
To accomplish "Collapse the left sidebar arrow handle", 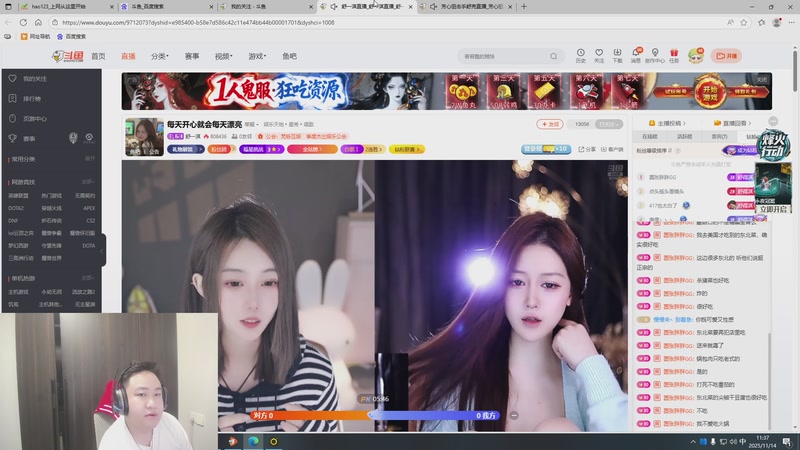I will 102,251.
